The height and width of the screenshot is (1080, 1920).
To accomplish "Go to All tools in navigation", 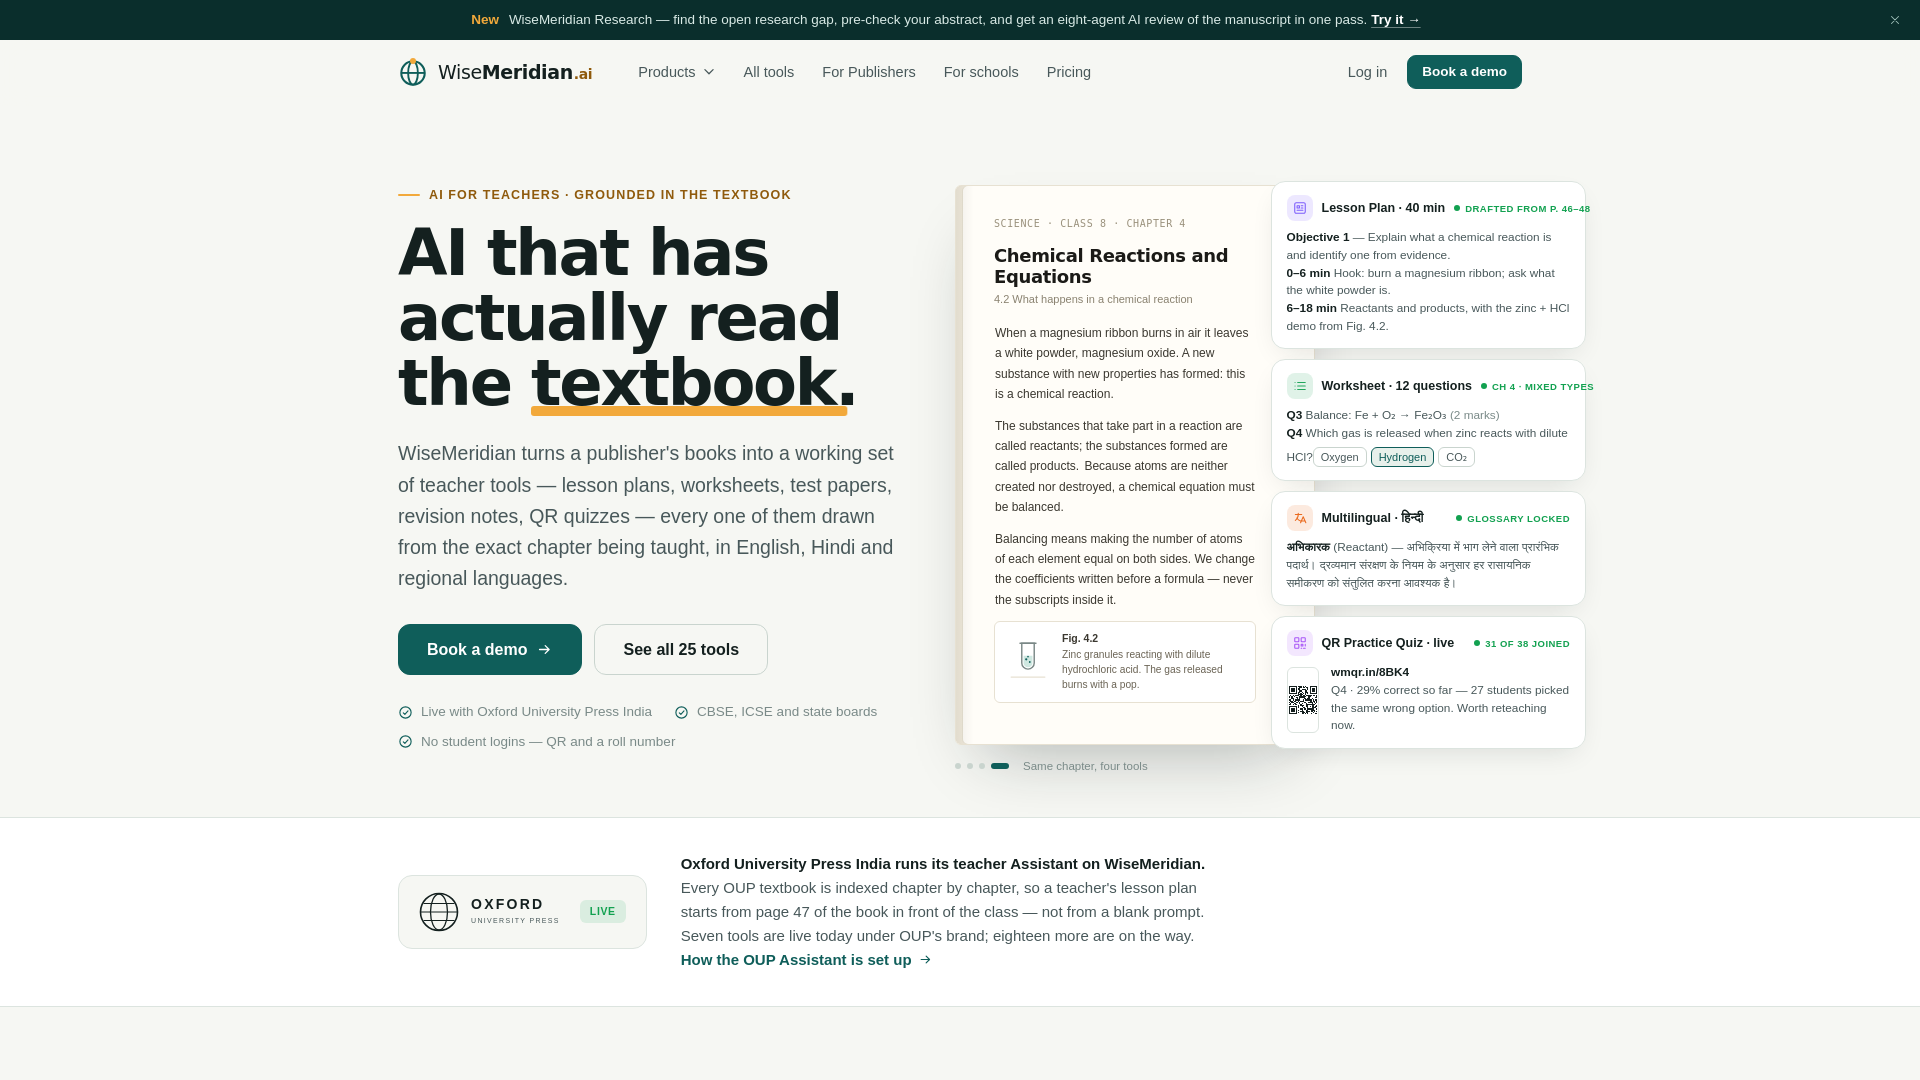I will click(768, 72).
